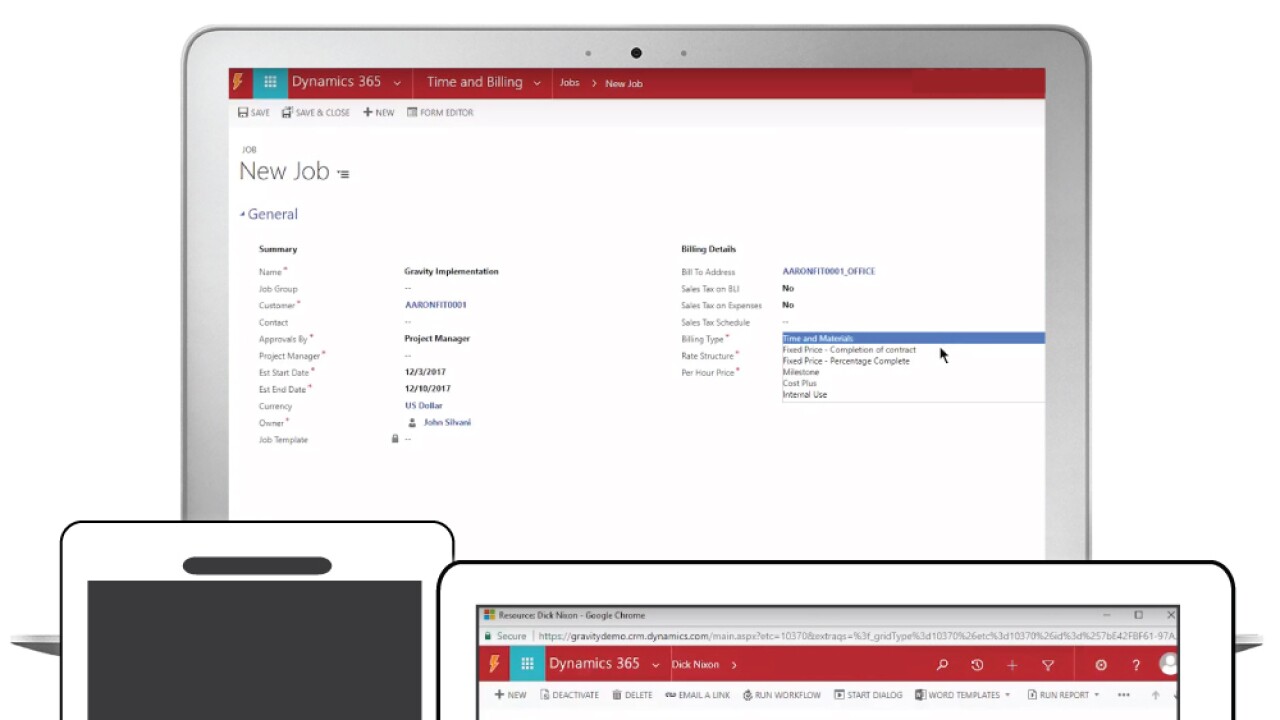Click the help question mark icon
The height and width of the screenshot is (720, 1280).
(1136, 665)
